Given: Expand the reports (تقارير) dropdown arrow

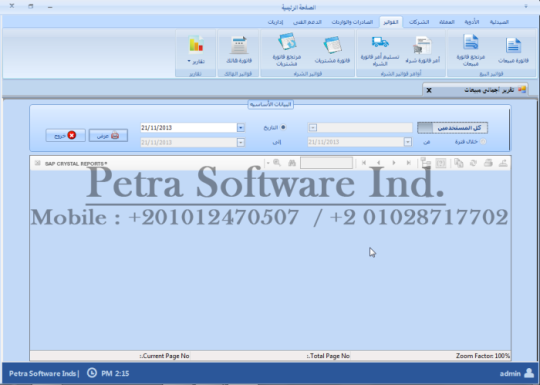Looking at the screenshot, I should tap(189, 61).
